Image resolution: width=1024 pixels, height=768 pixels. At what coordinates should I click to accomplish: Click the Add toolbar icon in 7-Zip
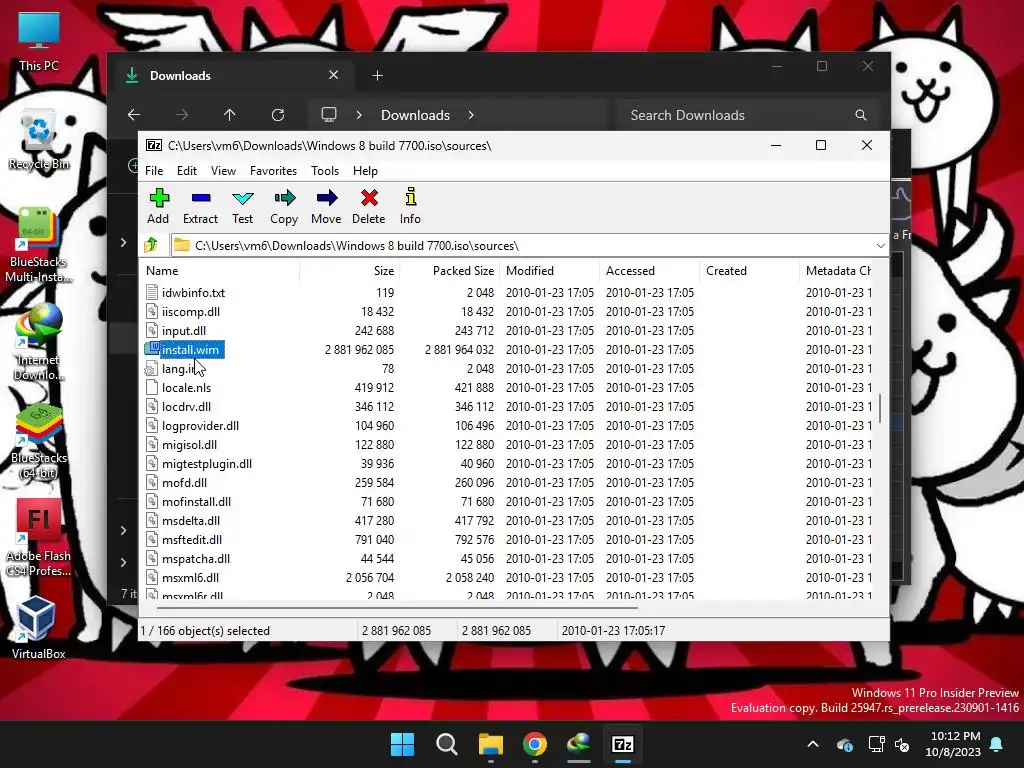pos(158,206)
